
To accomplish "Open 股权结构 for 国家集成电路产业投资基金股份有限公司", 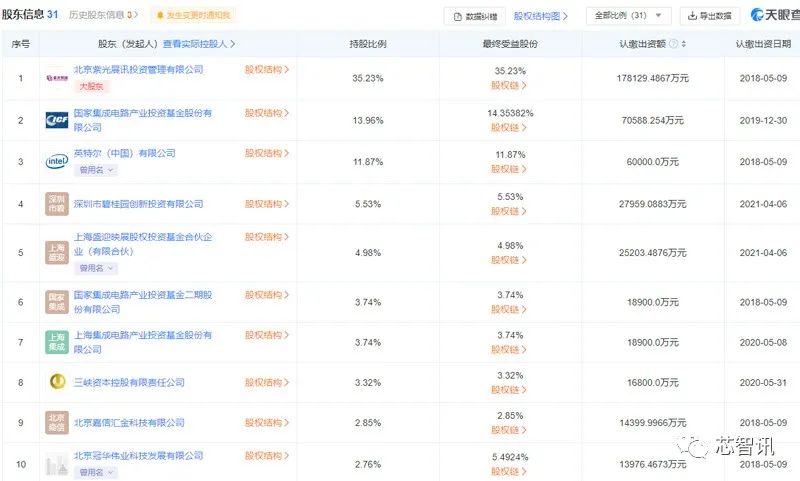I will (267, 113).
